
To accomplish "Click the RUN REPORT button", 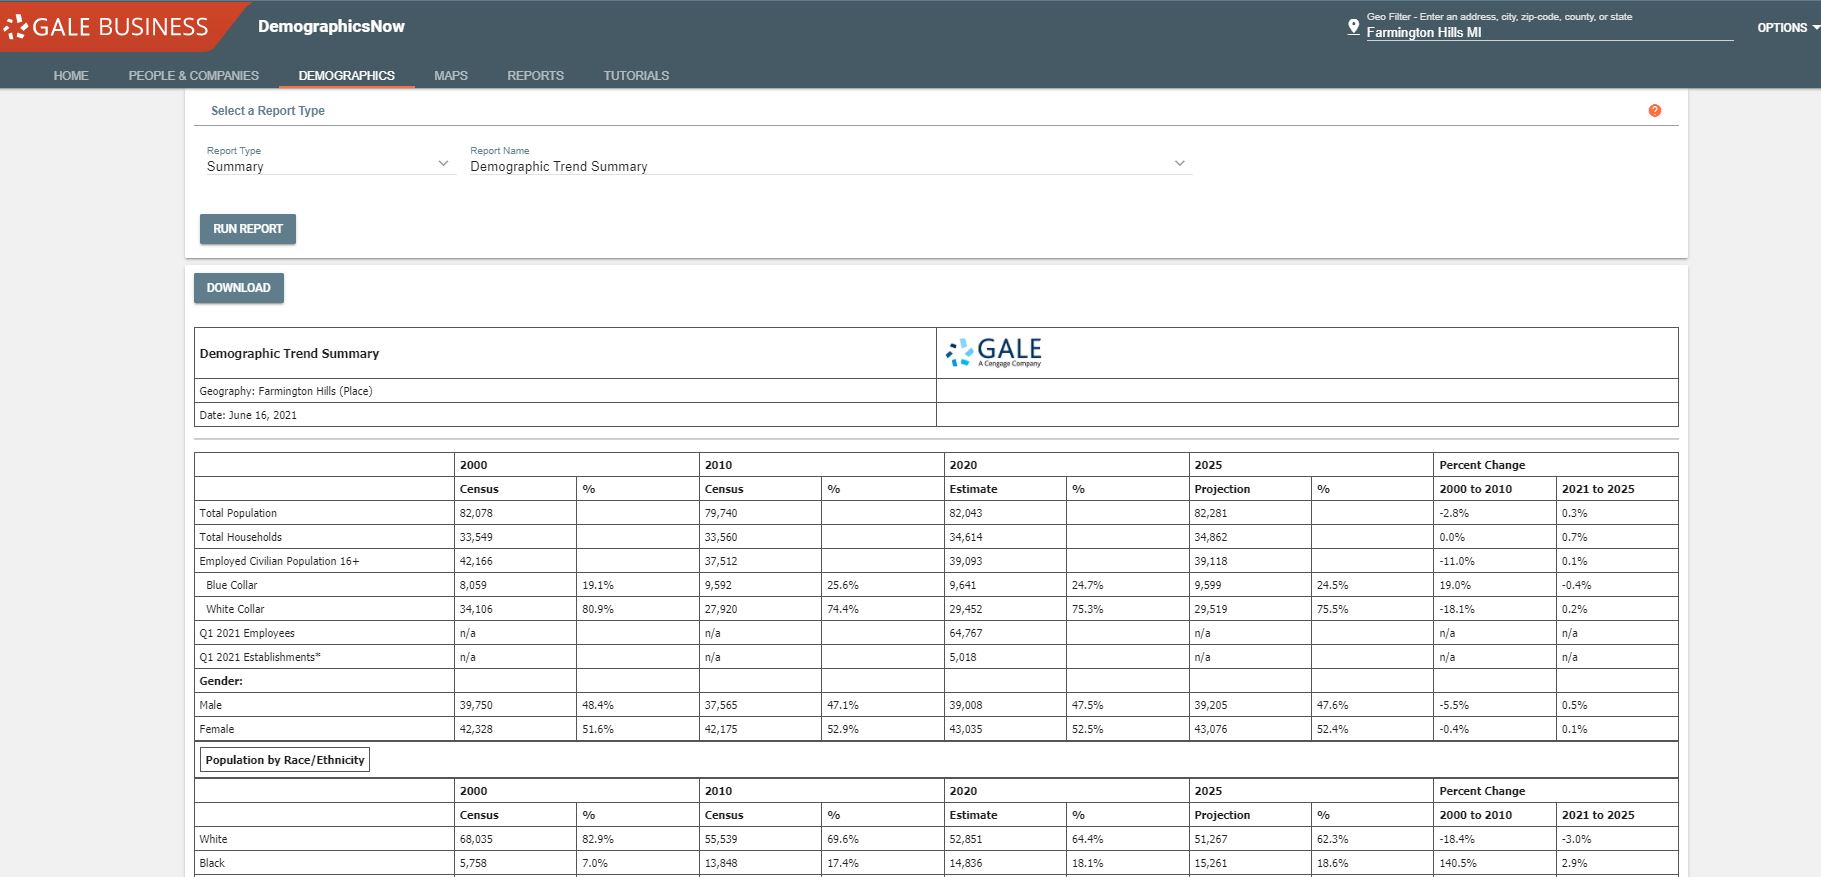I will [x=248, y=229].
